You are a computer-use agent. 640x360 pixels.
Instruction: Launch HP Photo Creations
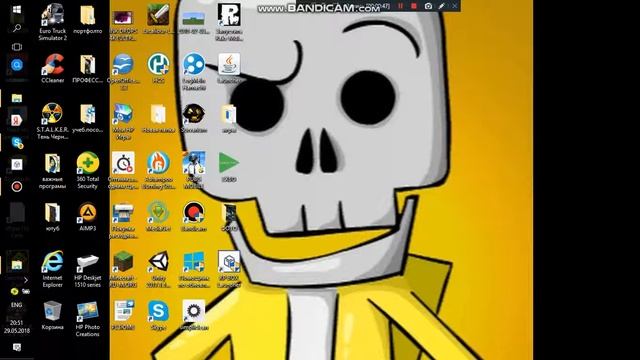coord(87,319)
